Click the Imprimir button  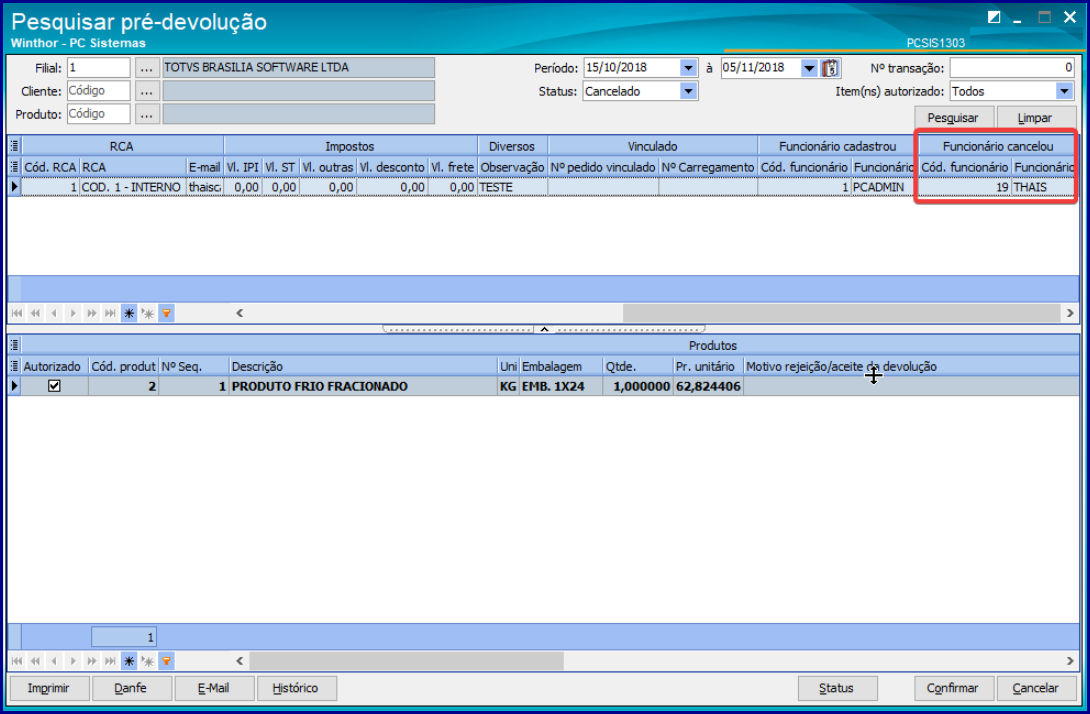(x=49, y=688)
